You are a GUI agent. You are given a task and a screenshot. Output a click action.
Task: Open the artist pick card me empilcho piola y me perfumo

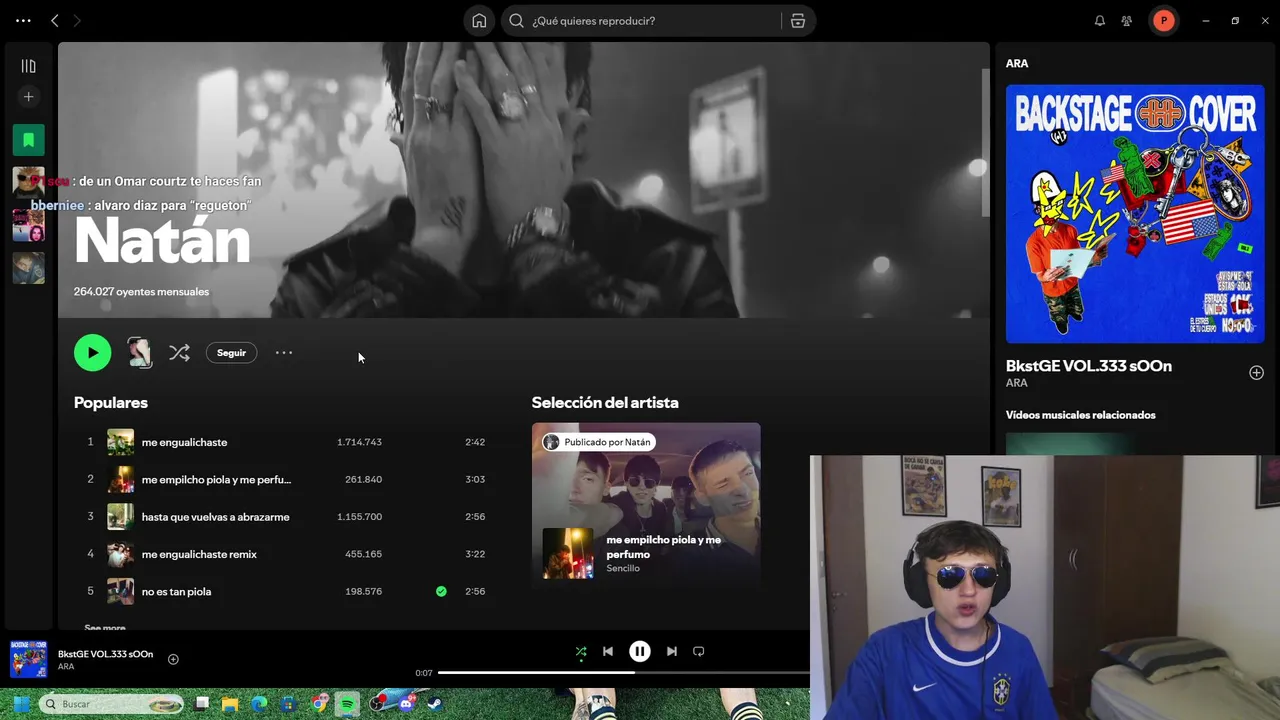click(646, 504)
